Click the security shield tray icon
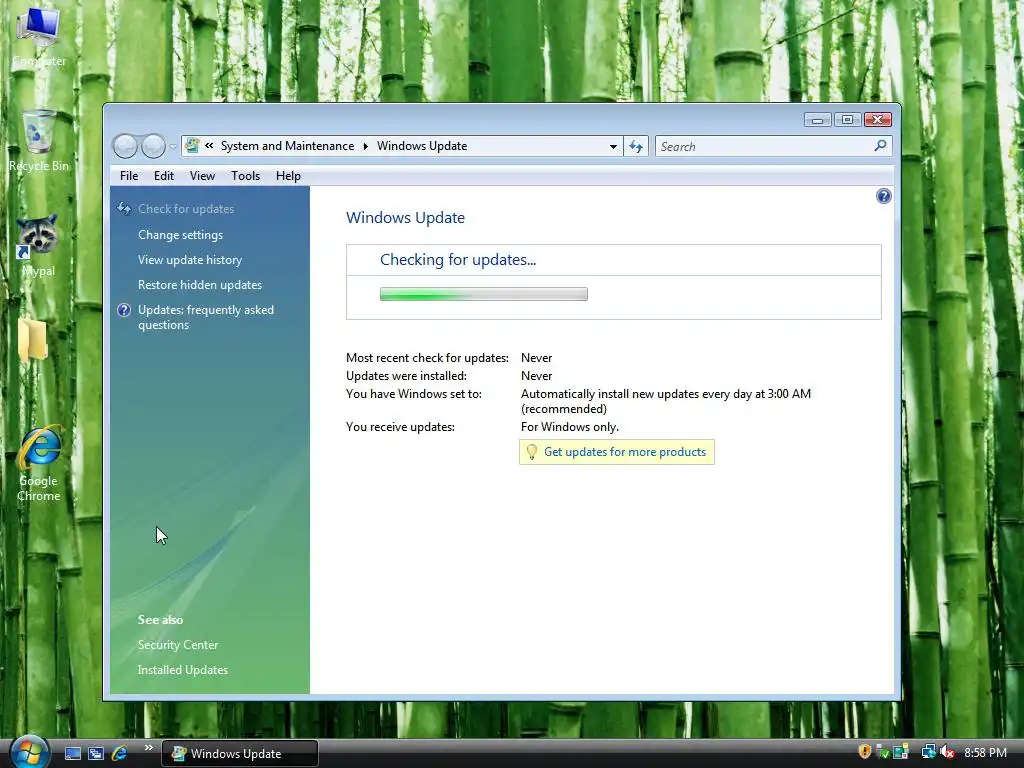Screen dimensions: 1024x768 click(x=865, y=752)
